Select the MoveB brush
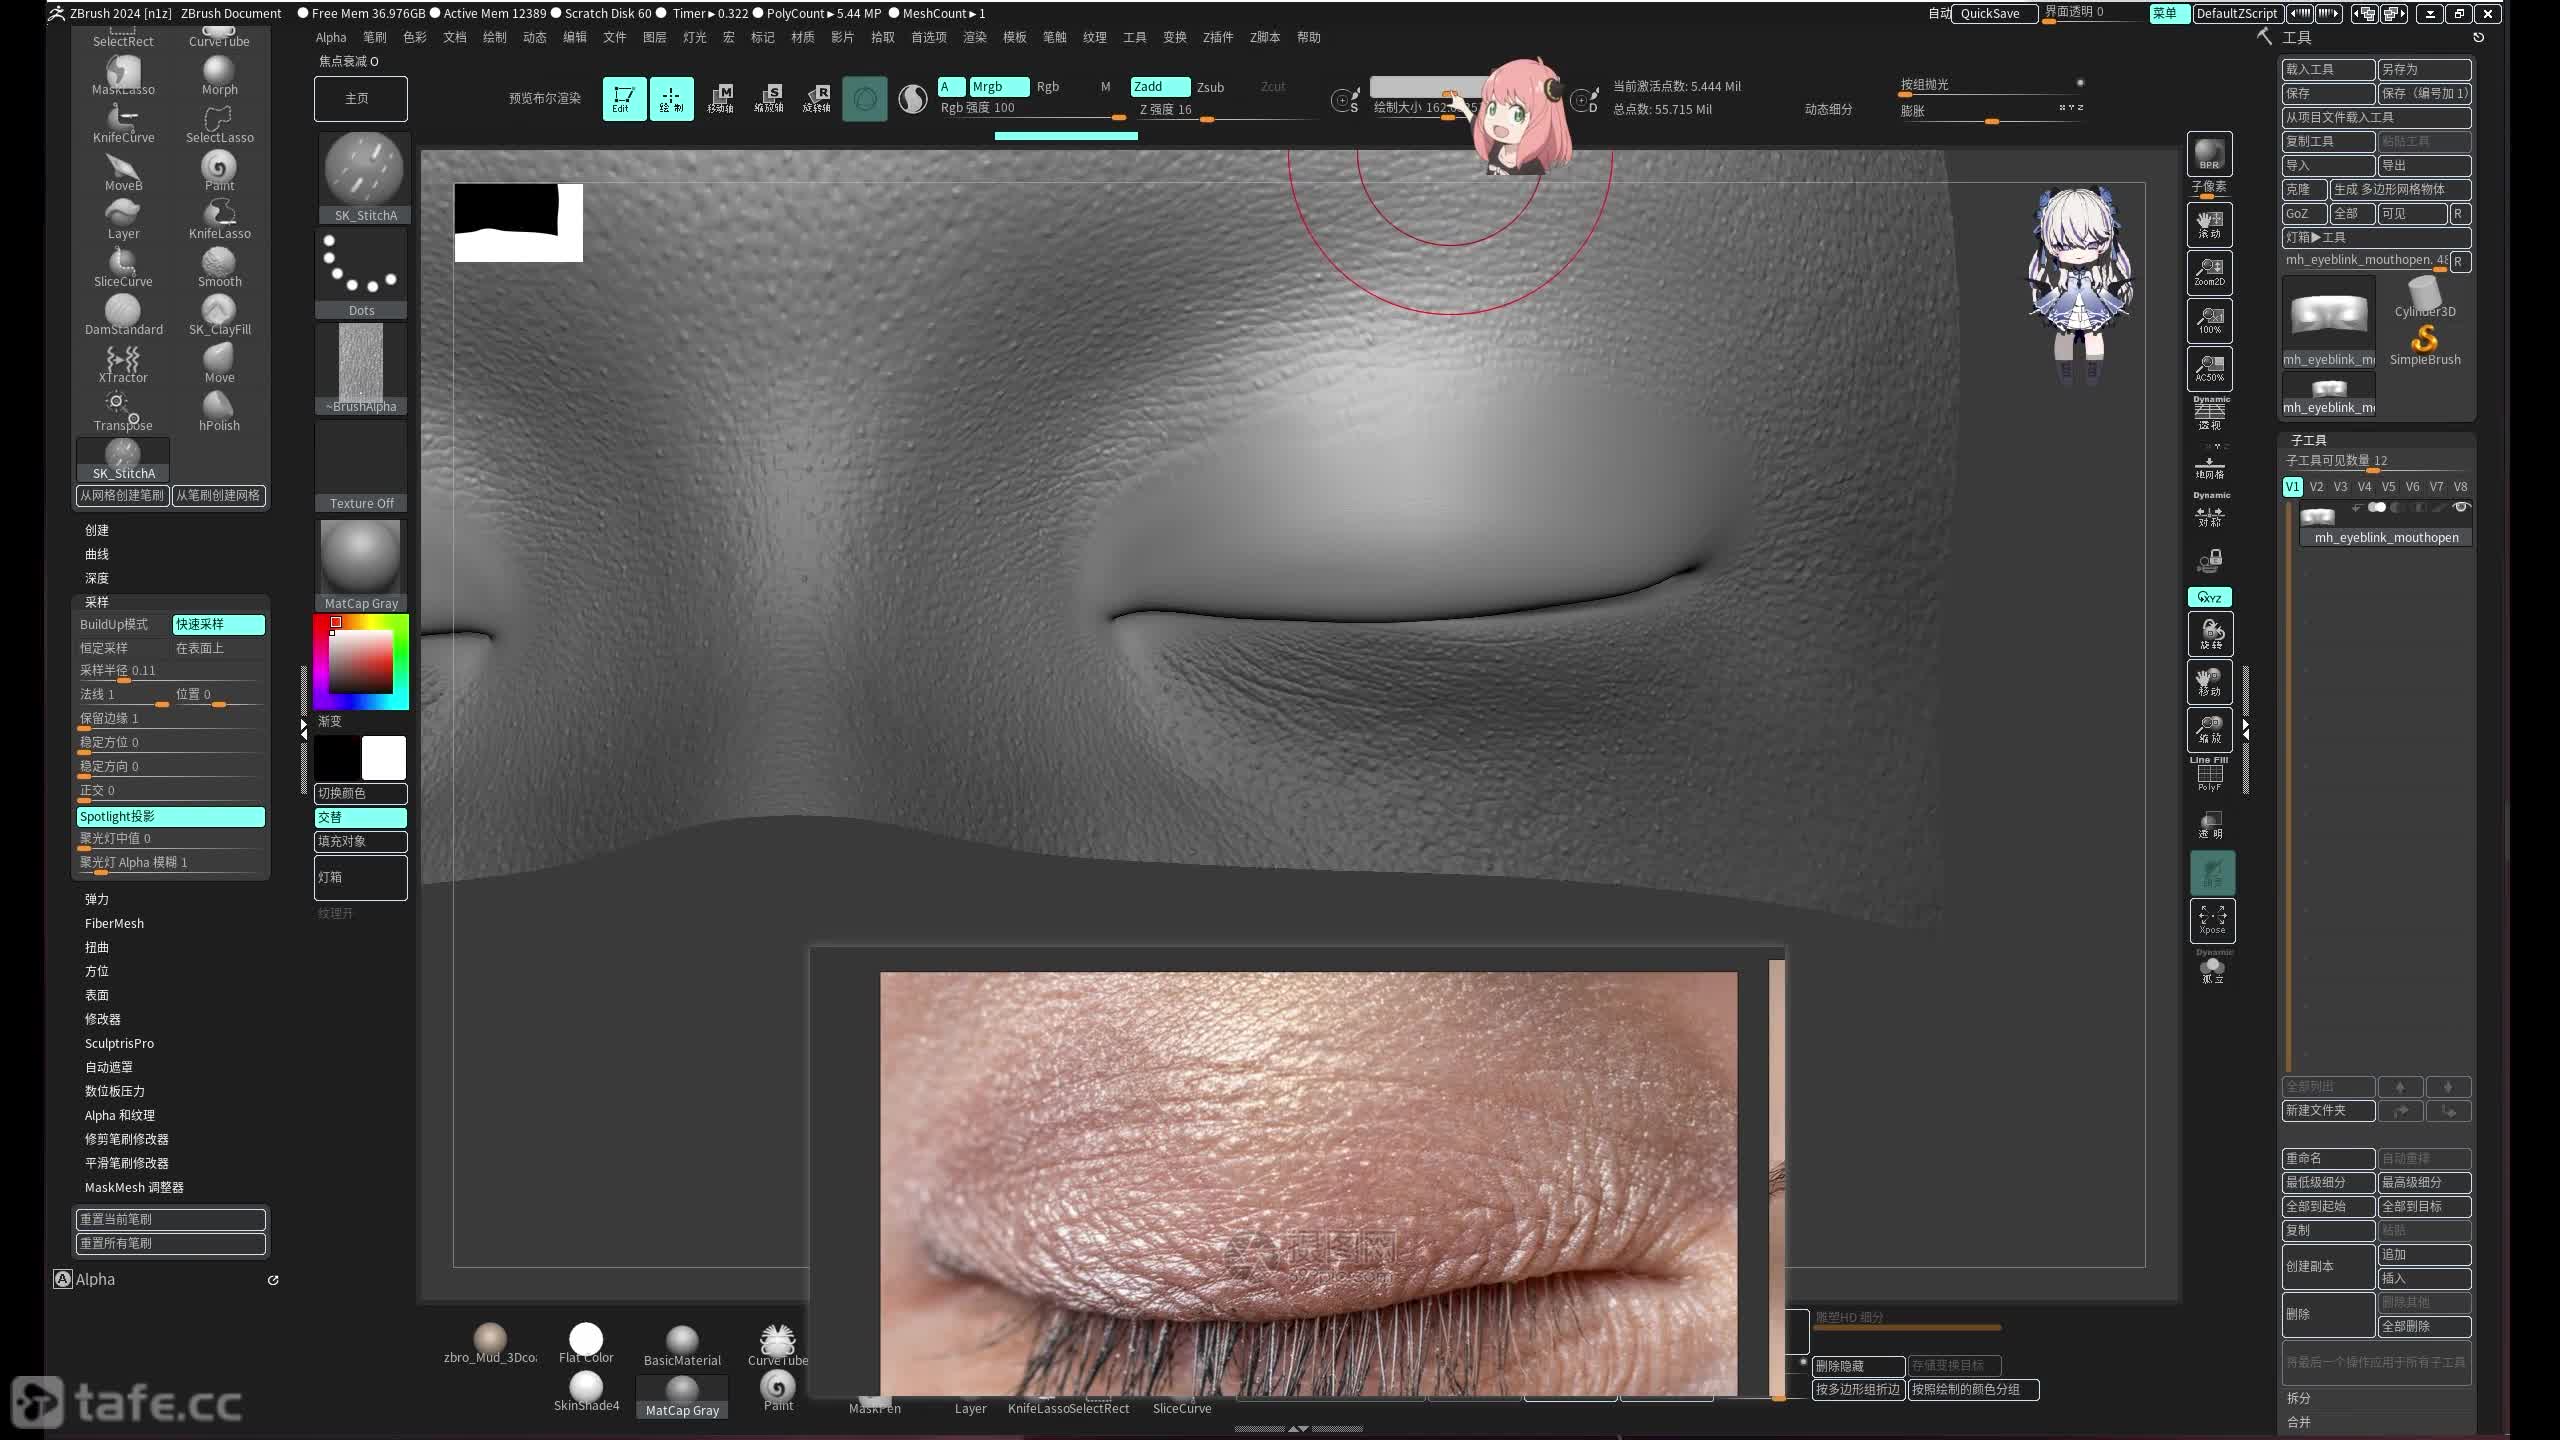The width and height of the screenshot is (2560, 1440). click(123, 172)
